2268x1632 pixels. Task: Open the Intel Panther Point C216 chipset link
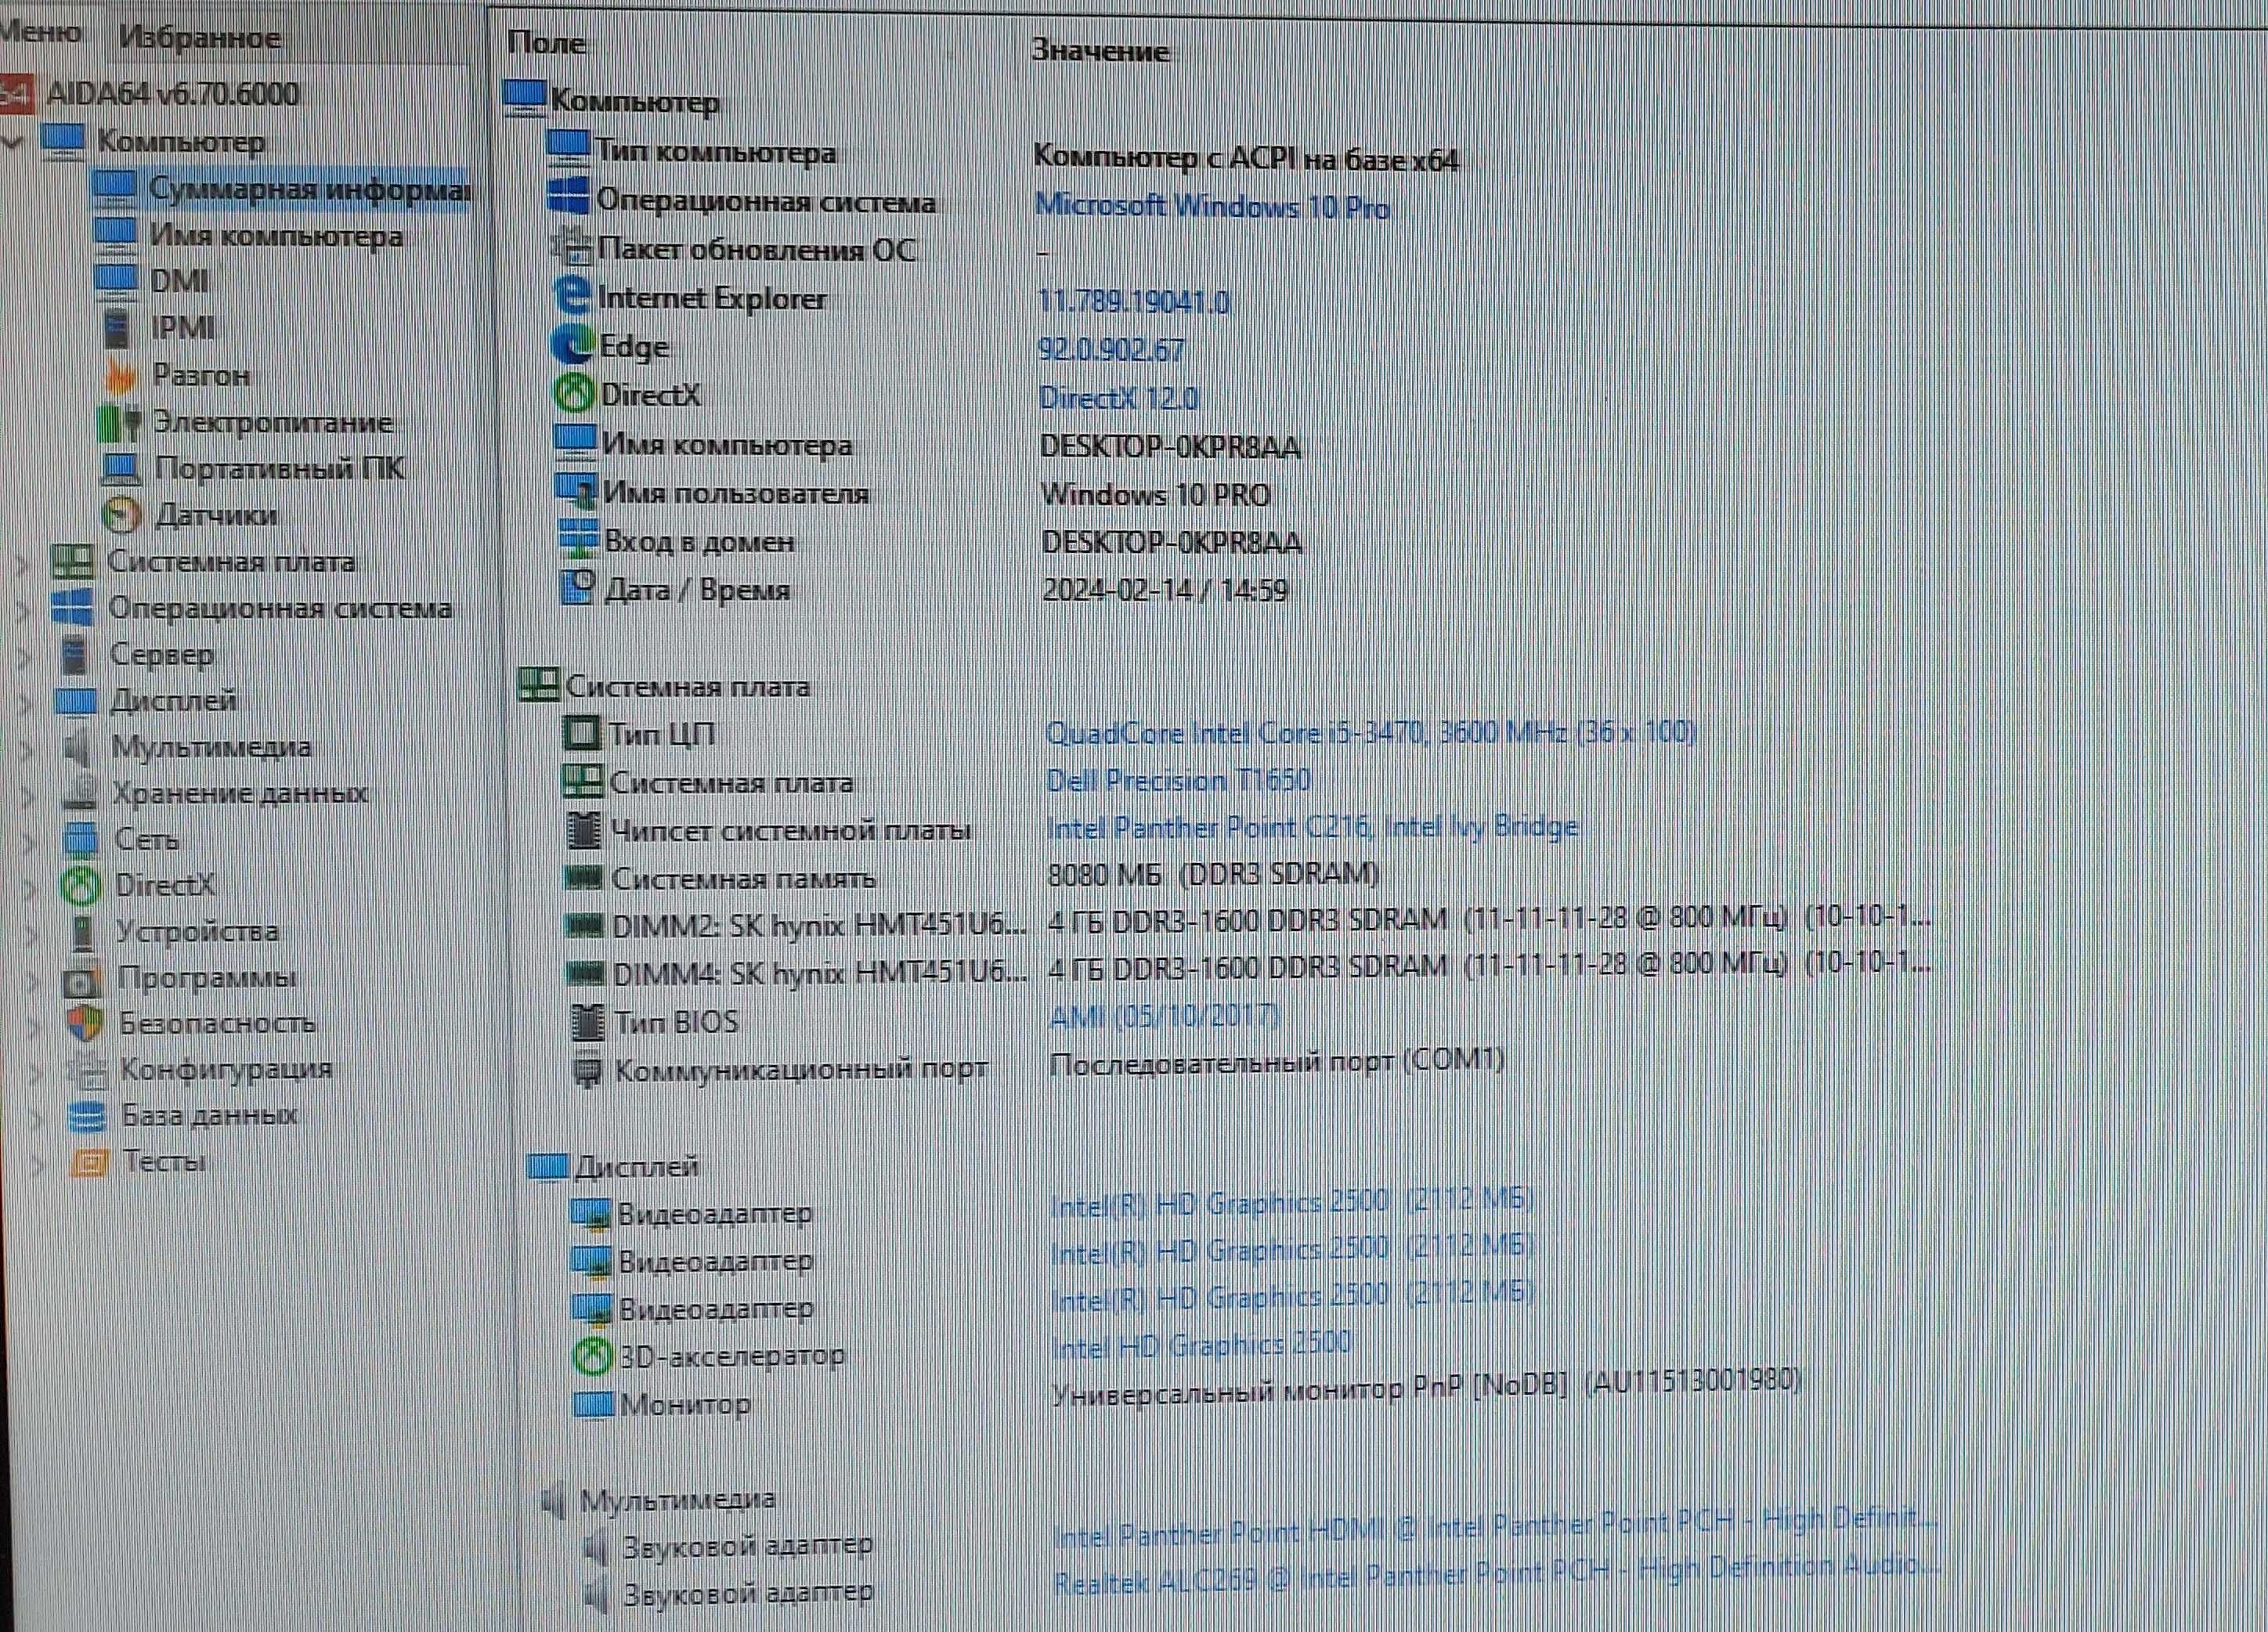[1312, 827]
